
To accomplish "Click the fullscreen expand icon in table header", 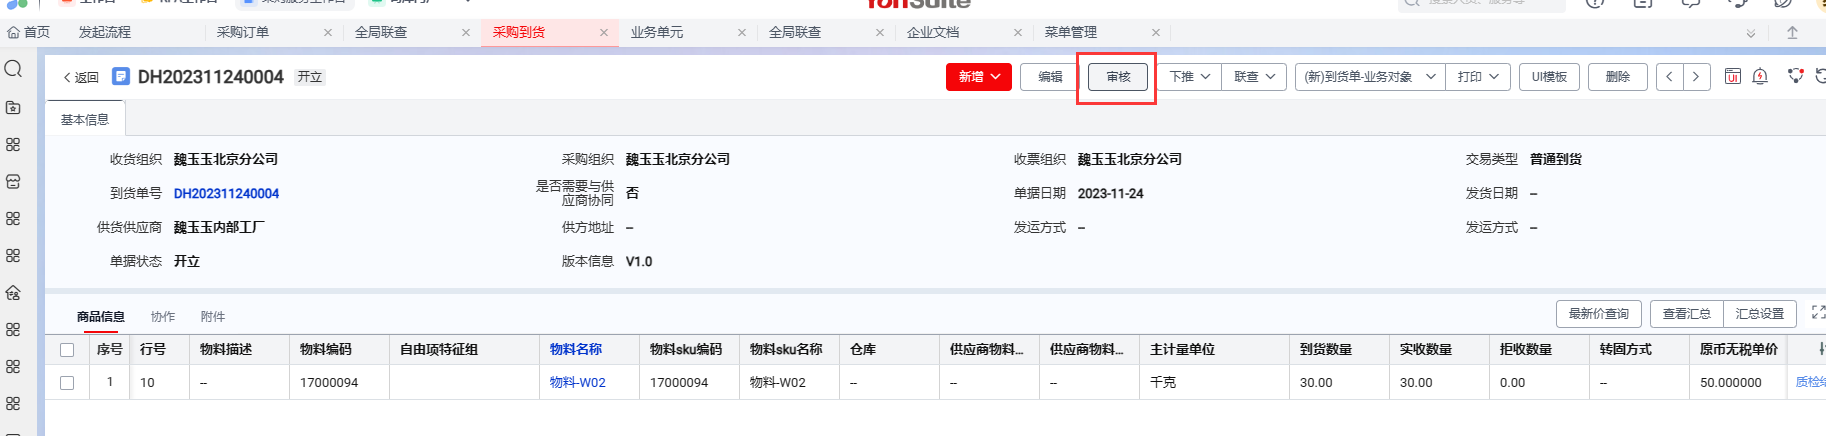I will (x=1817, y=313).
